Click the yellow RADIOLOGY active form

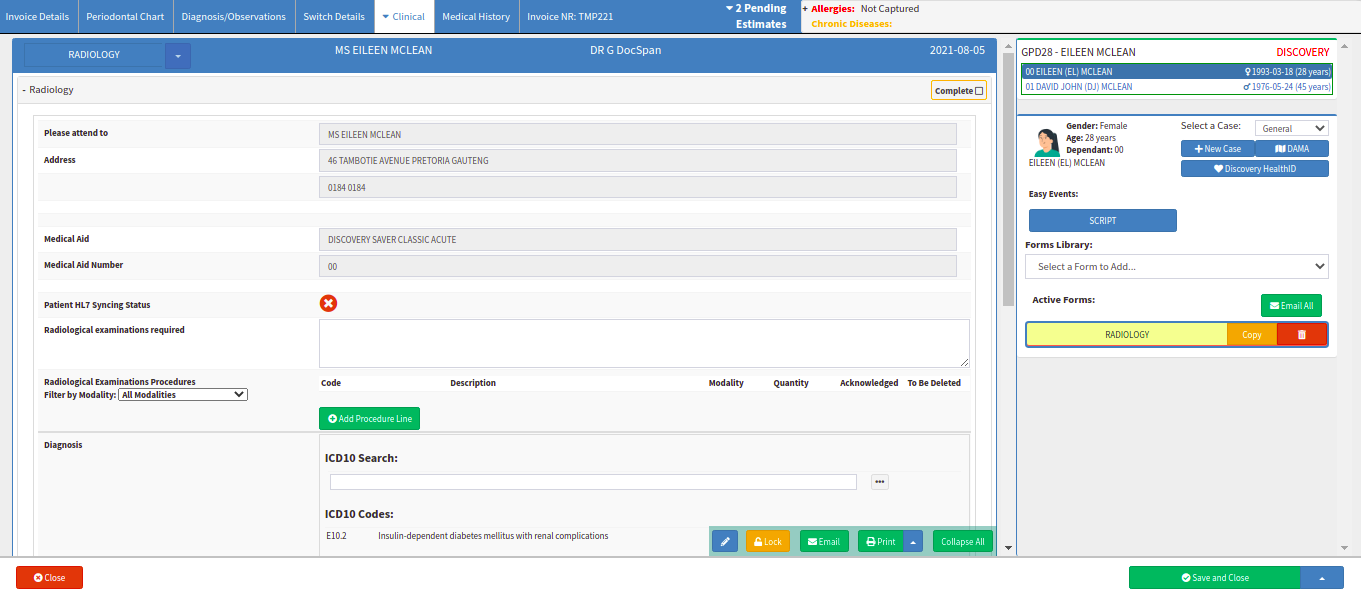[x=1126, y=335]
